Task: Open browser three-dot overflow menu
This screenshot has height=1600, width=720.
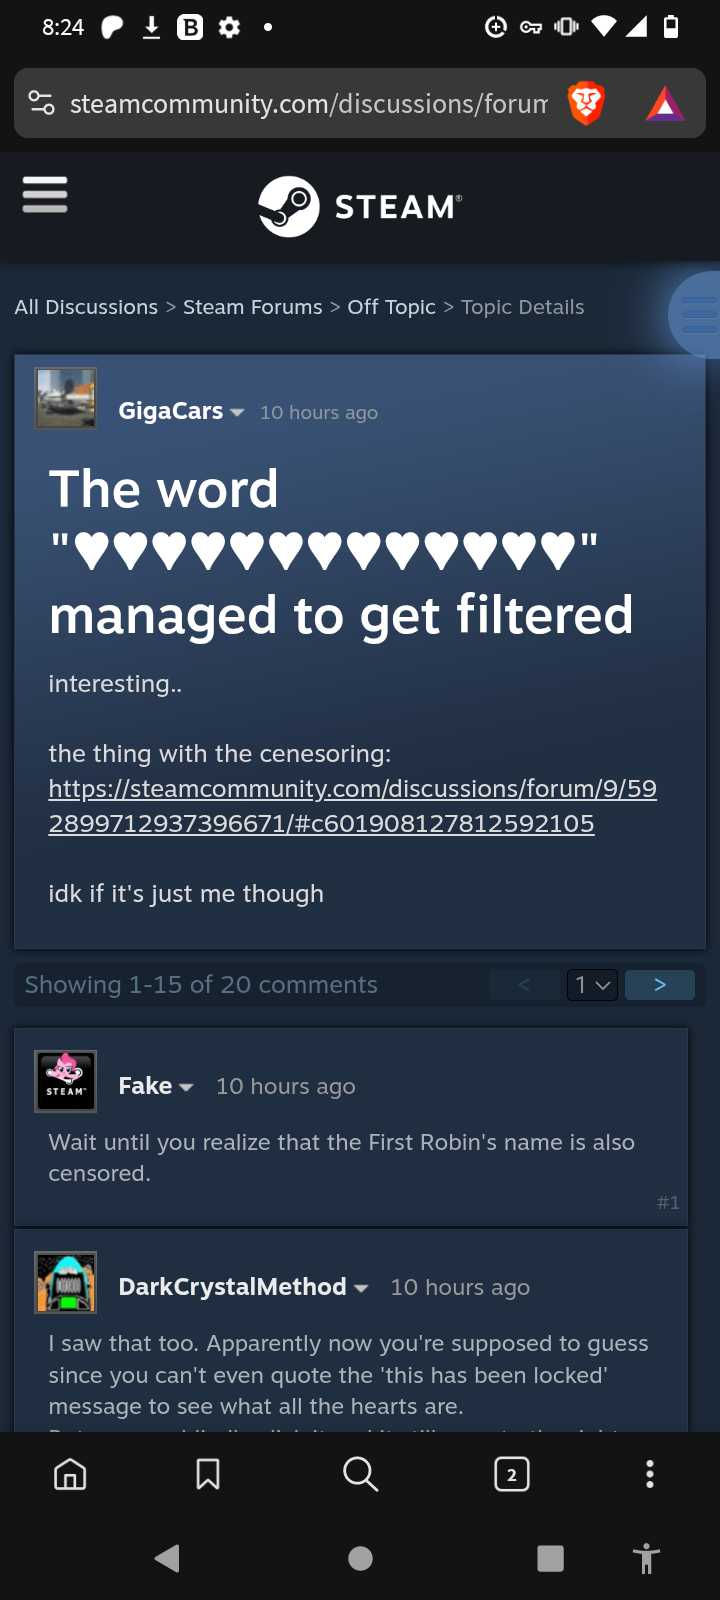Action: pos(650,1474)
